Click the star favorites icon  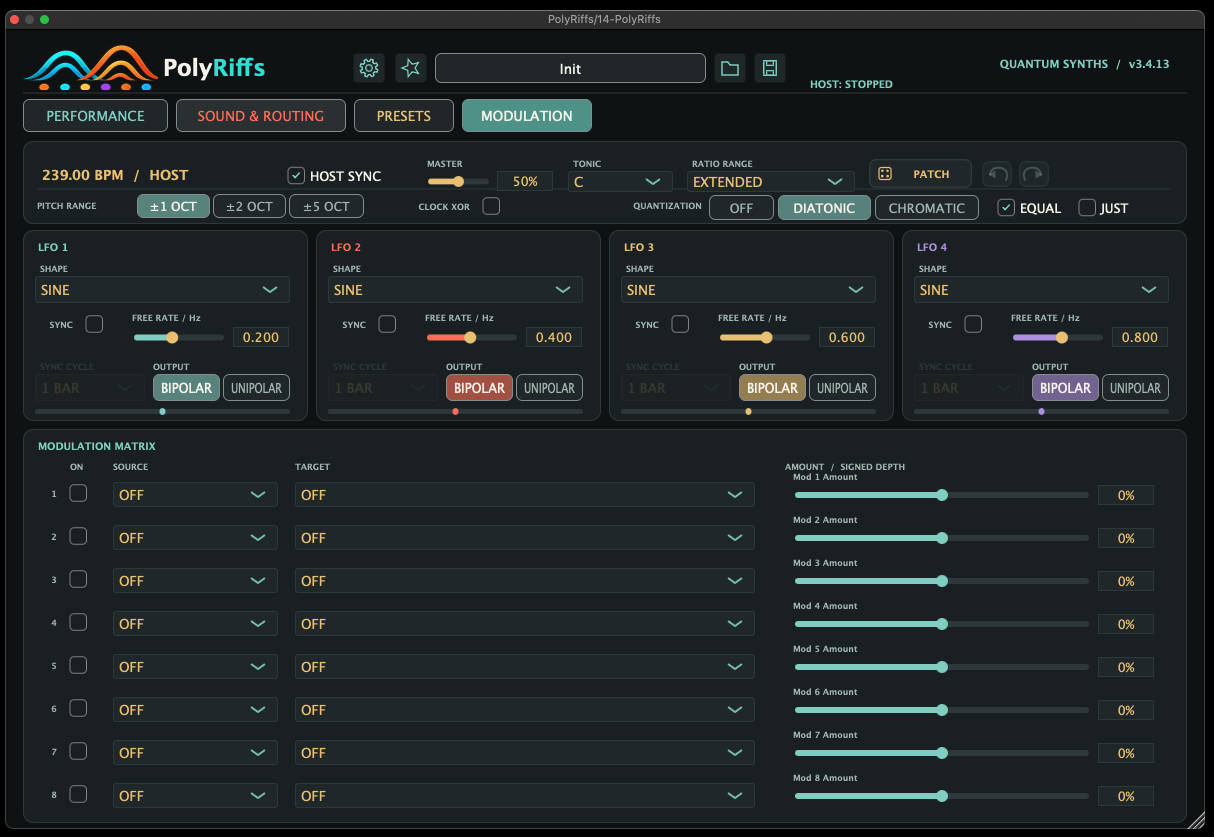411,68
